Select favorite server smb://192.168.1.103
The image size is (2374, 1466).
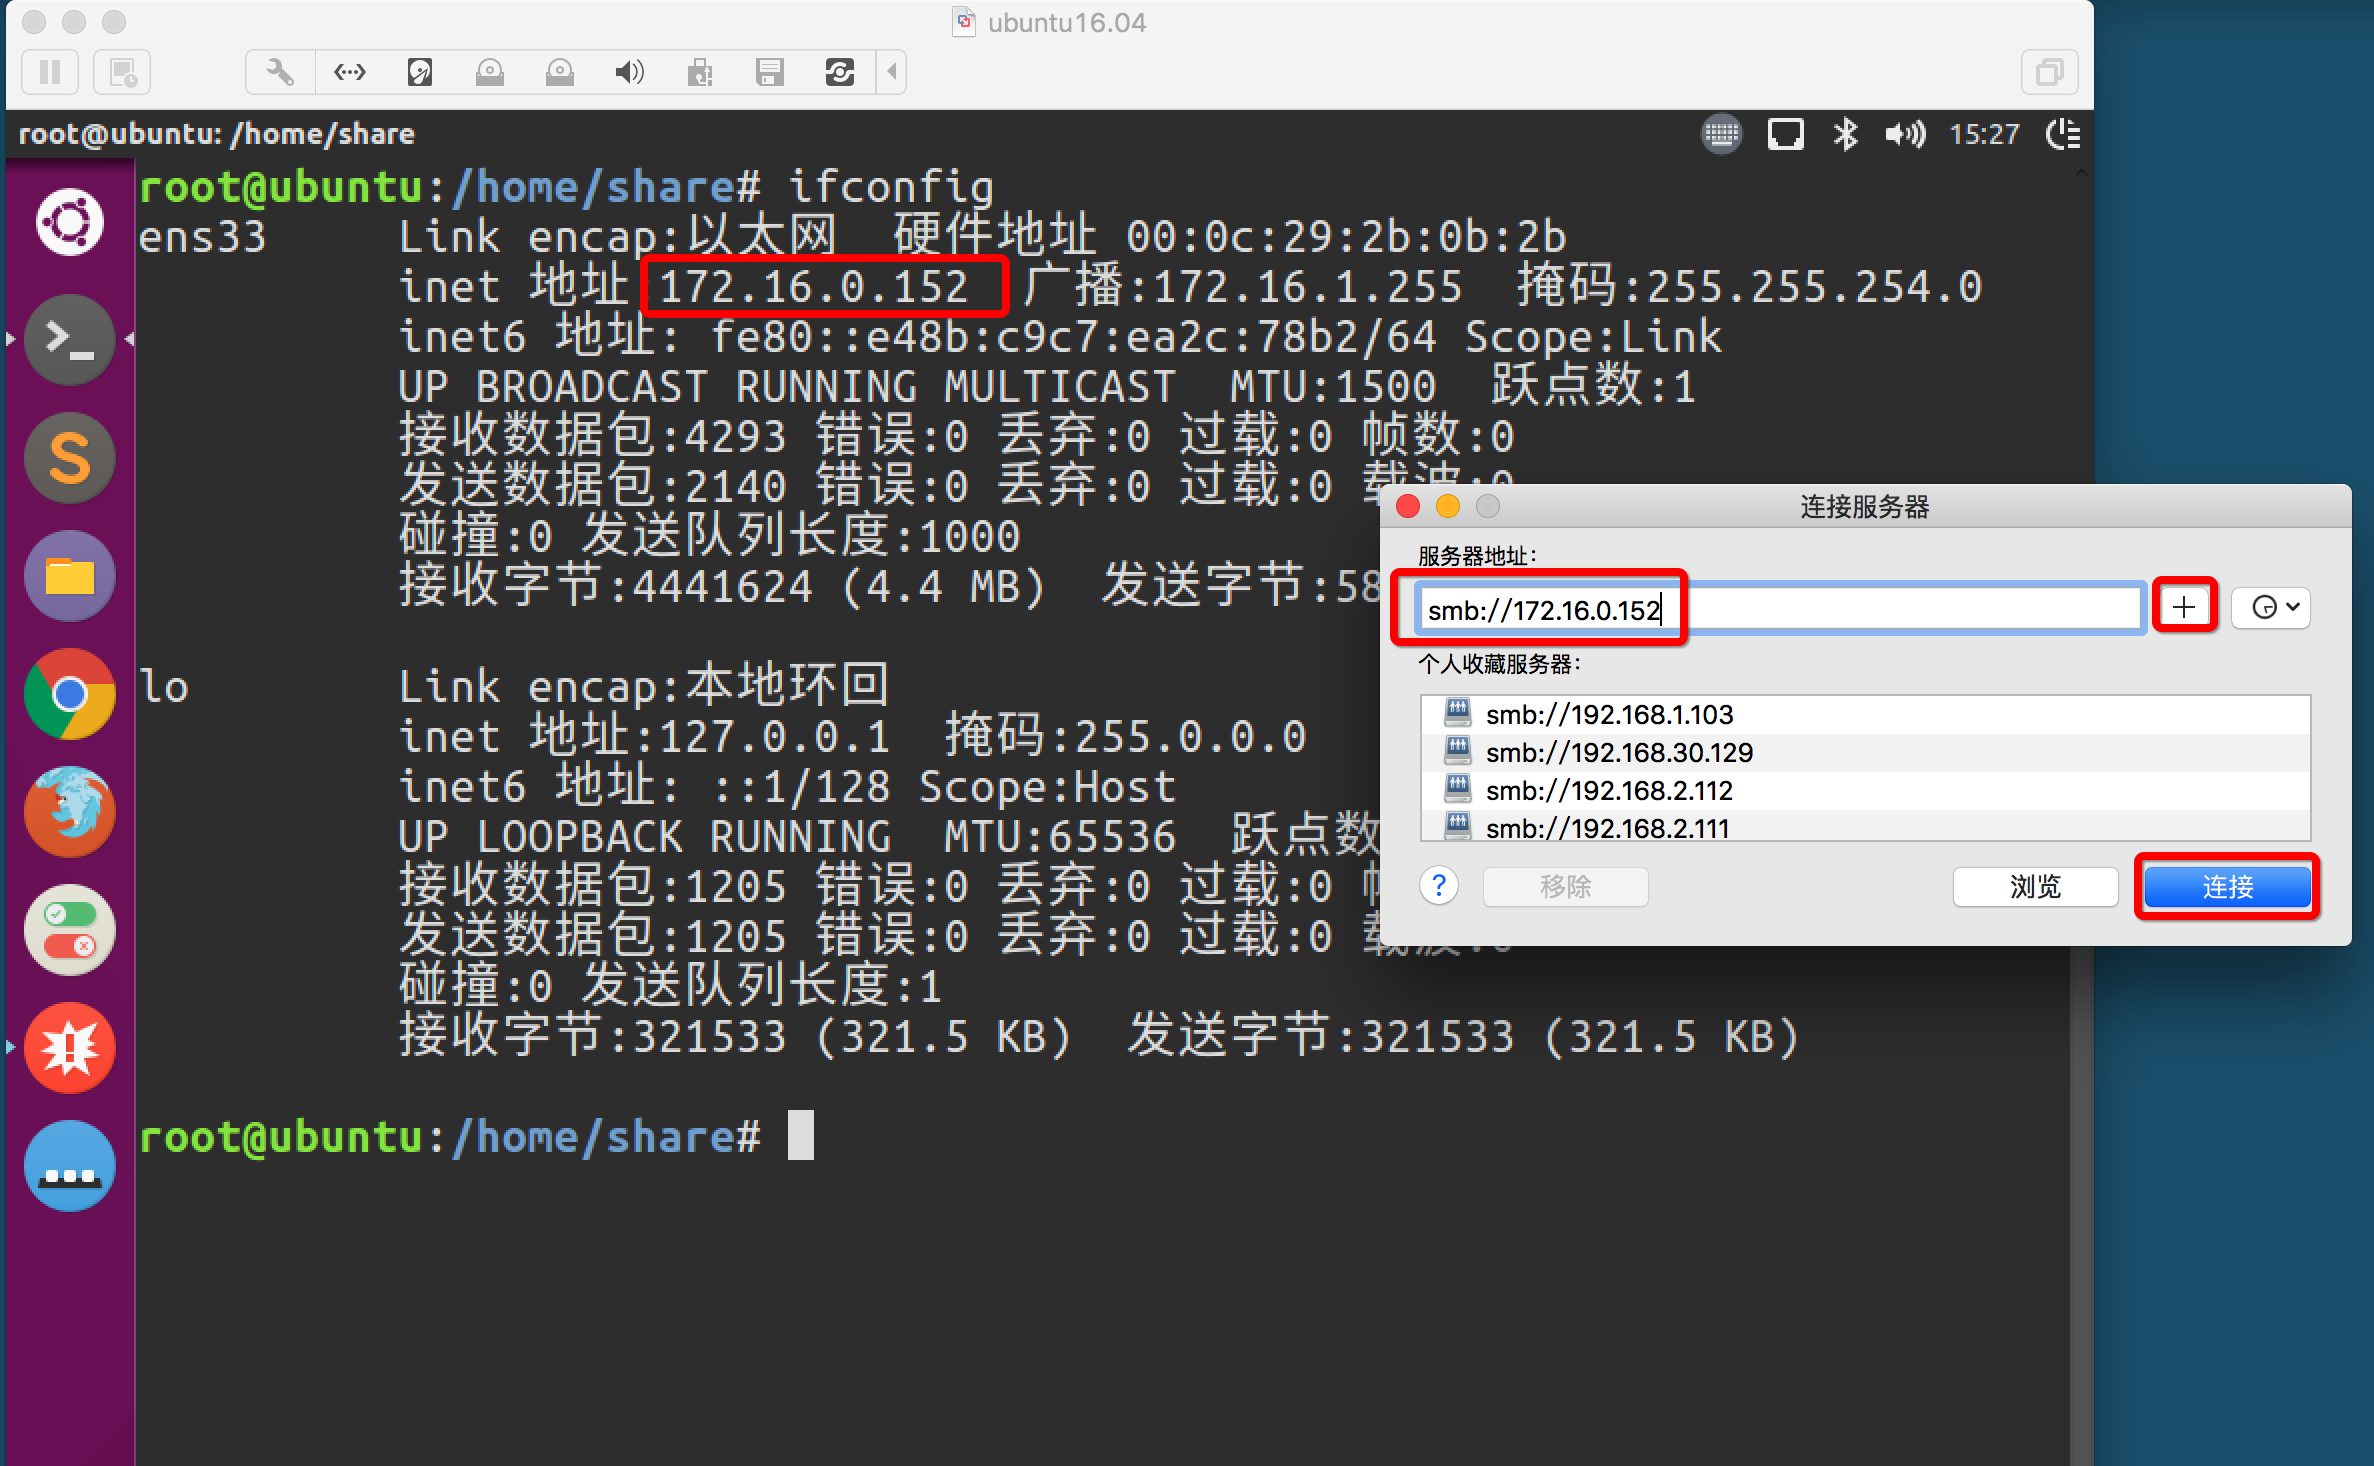click(1609, 714)
